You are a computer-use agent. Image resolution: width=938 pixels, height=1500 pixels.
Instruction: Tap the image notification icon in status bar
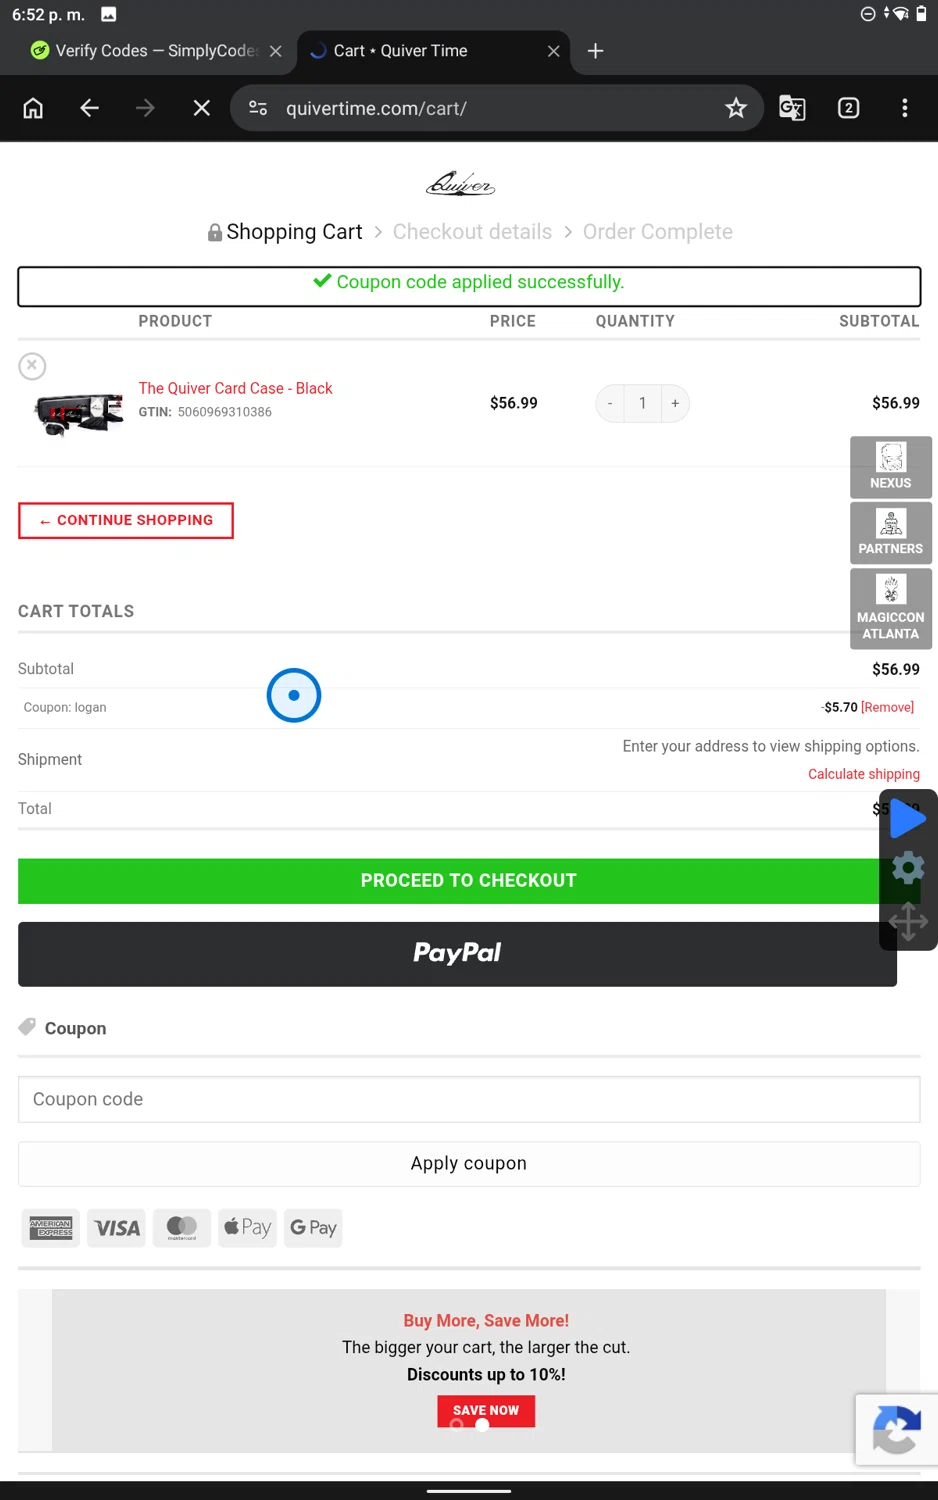pos(109,14)
